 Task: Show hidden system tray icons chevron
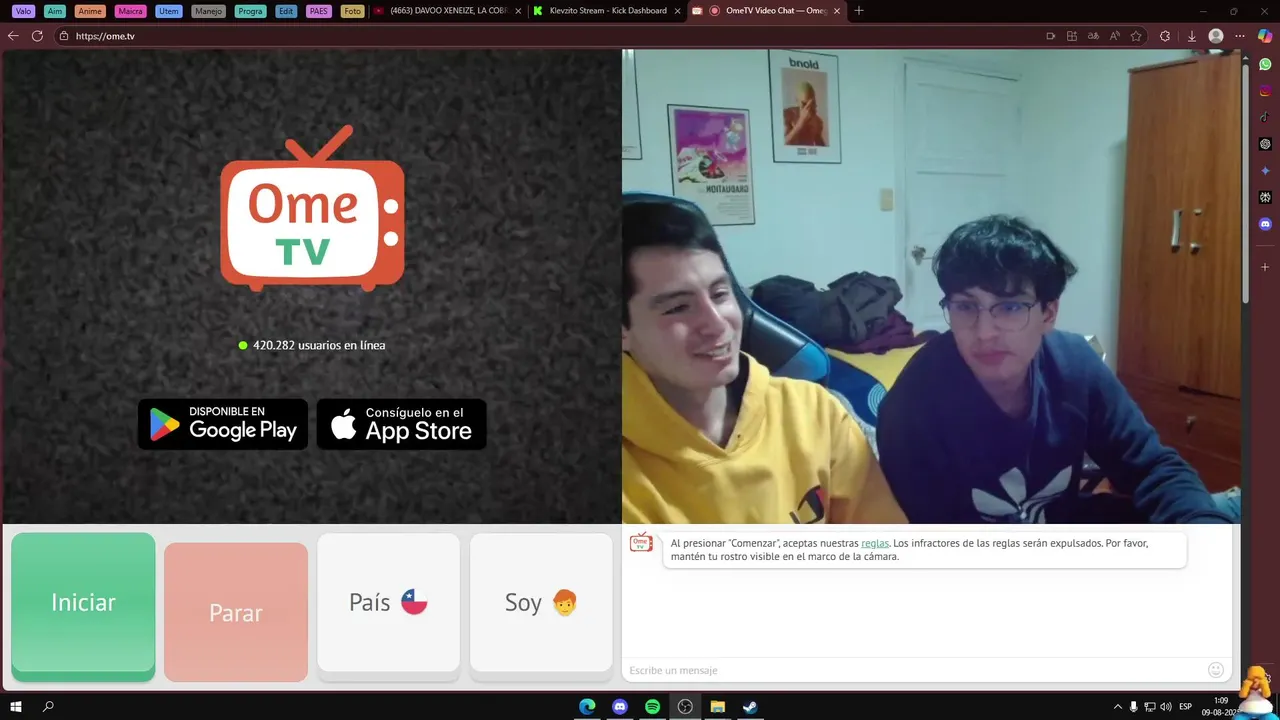click(1118, 707)
